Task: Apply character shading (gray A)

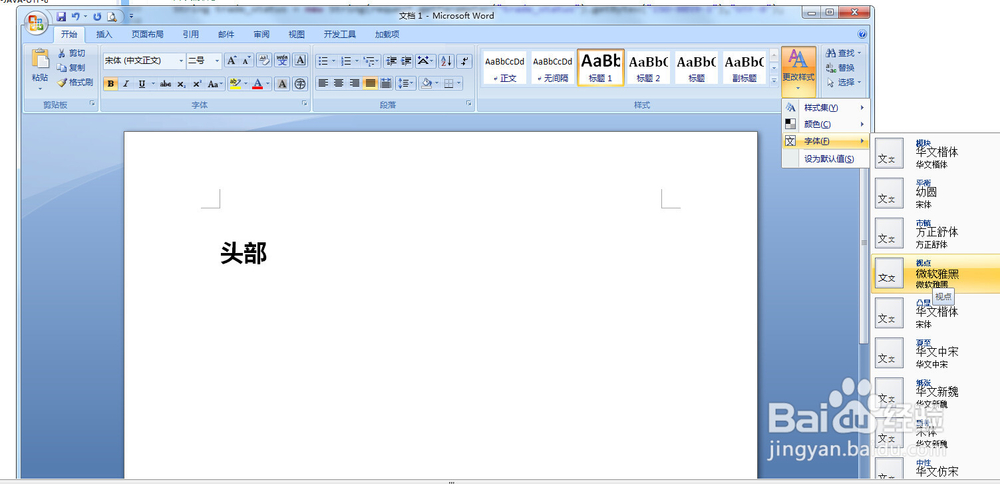Action: pos(282,84)
